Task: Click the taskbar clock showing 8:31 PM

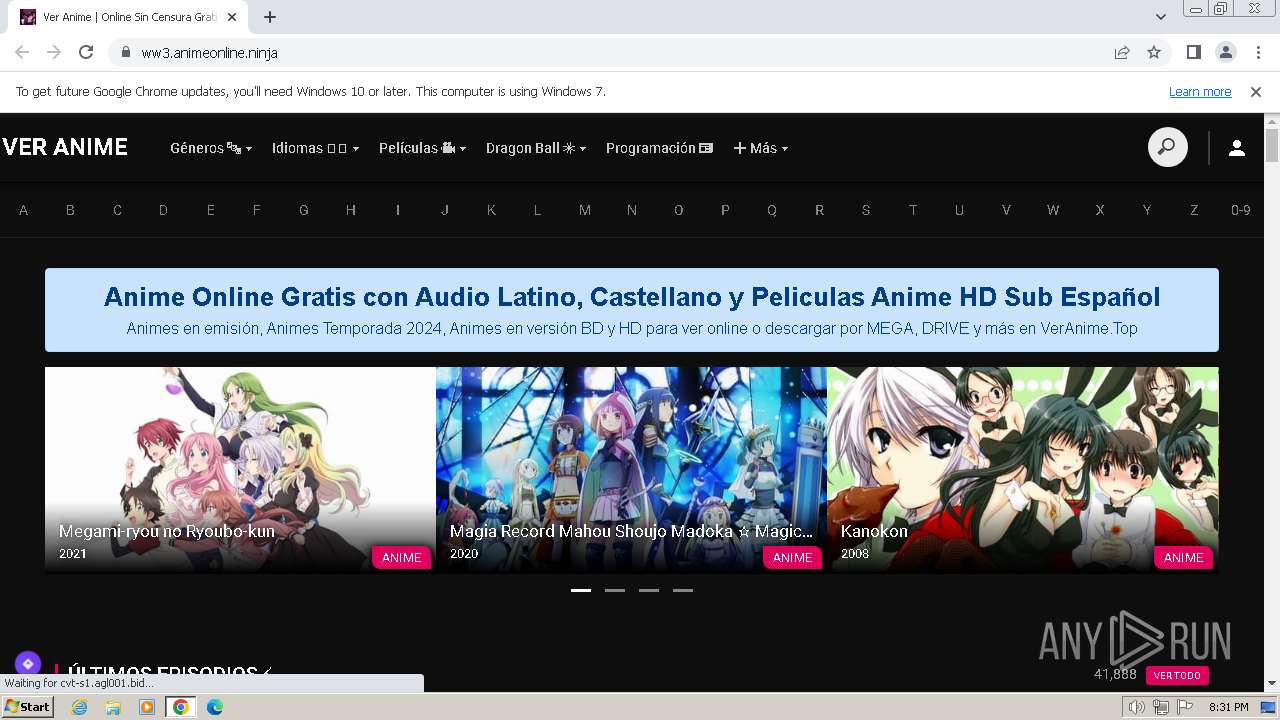Action: tap(1228, 707)
